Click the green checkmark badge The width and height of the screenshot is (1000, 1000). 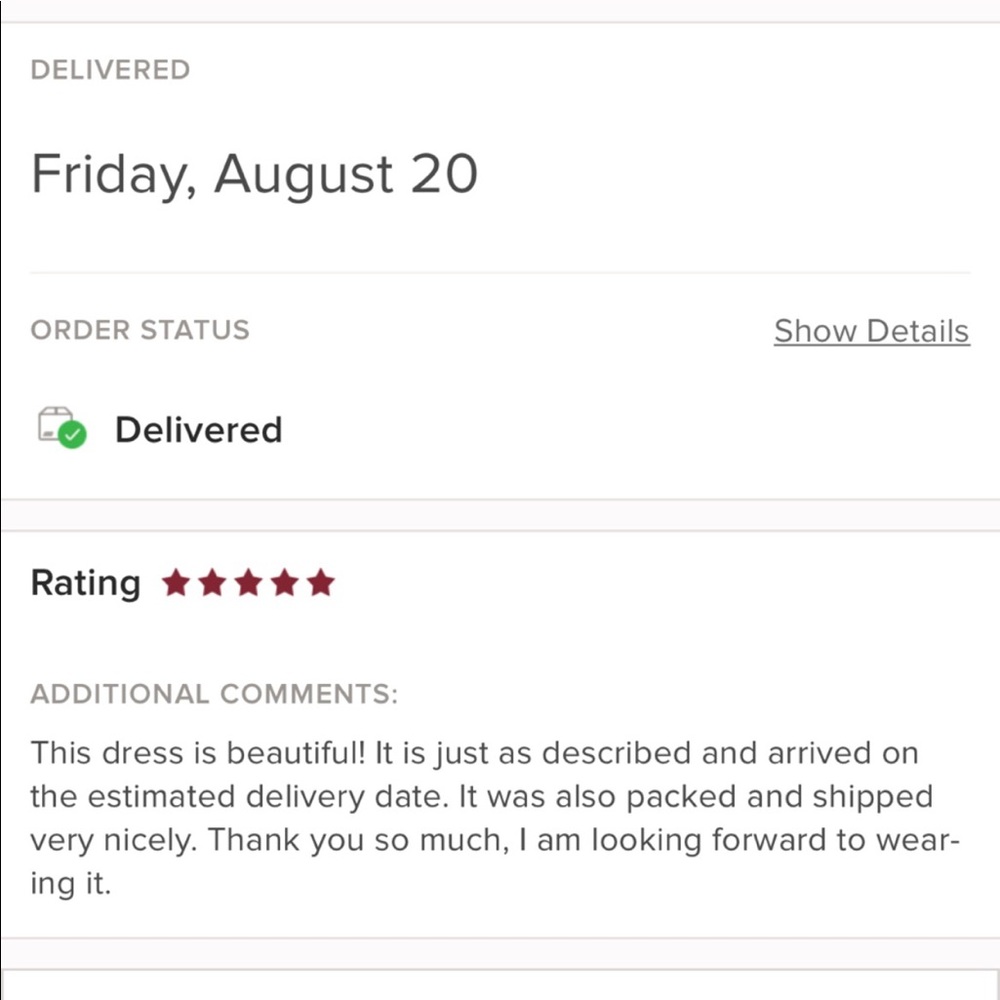[x=72, y=435]
